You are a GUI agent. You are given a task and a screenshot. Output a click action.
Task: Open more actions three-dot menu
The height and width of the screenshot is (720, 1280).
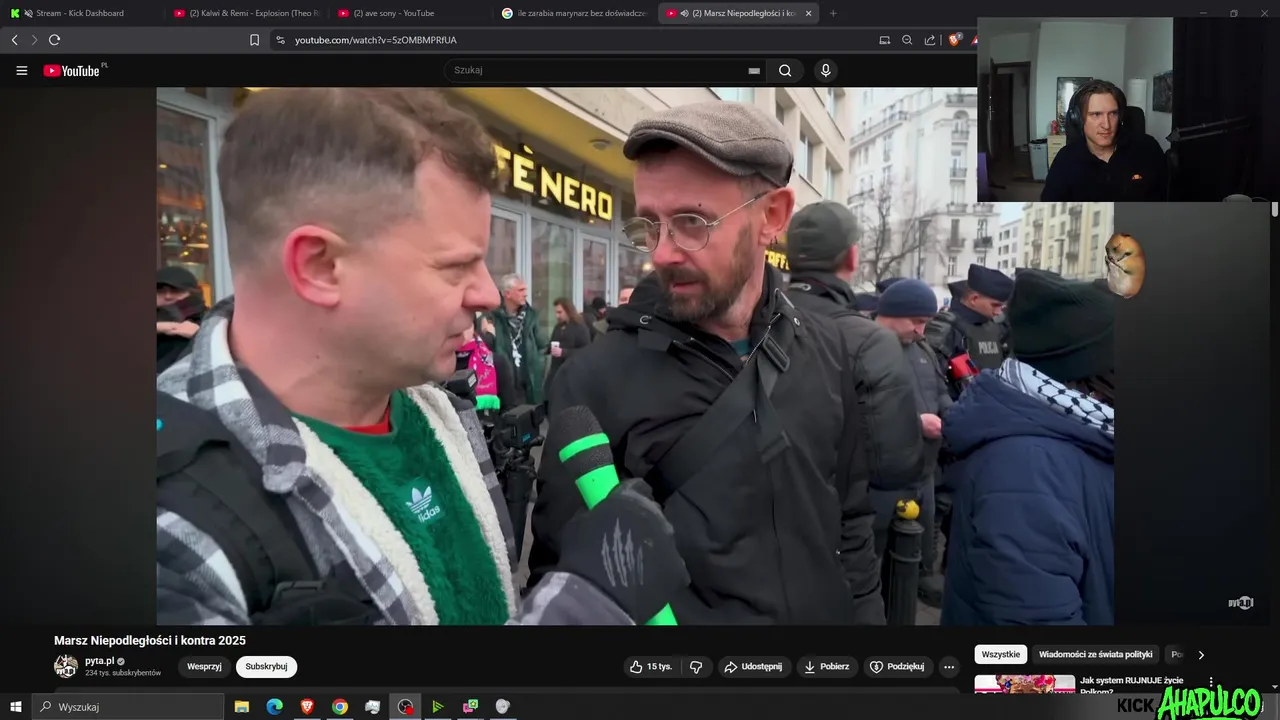pos(949,667)
